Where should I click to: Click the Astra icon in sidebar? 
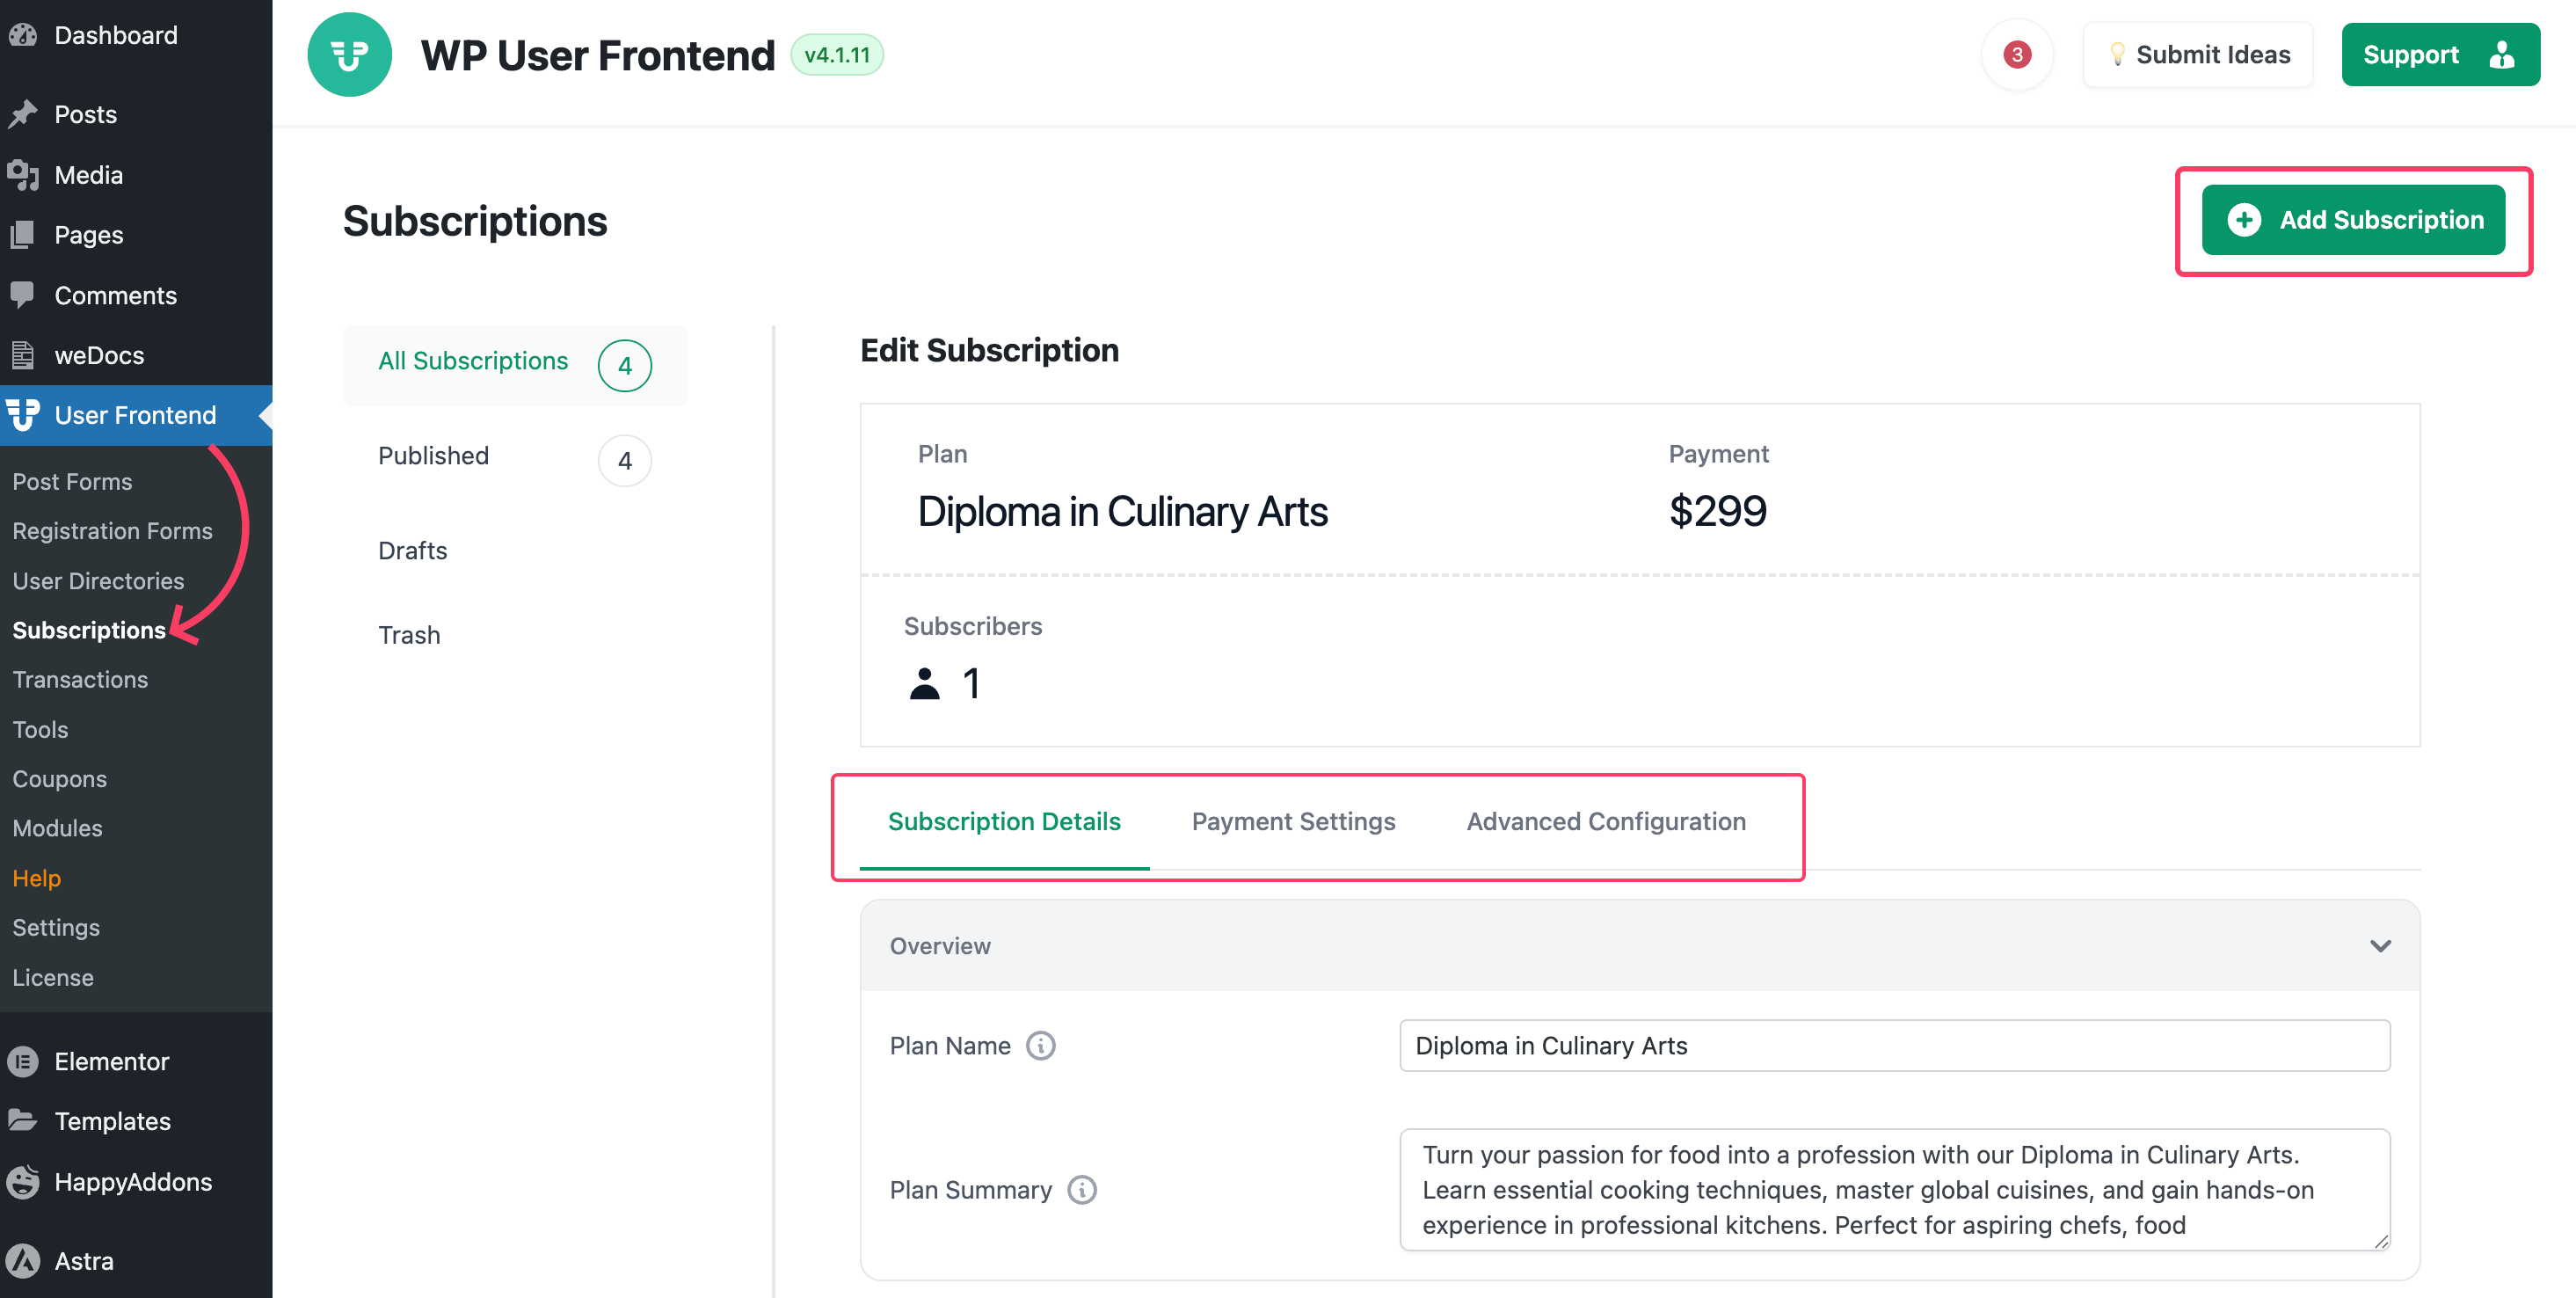[23, 1260]
